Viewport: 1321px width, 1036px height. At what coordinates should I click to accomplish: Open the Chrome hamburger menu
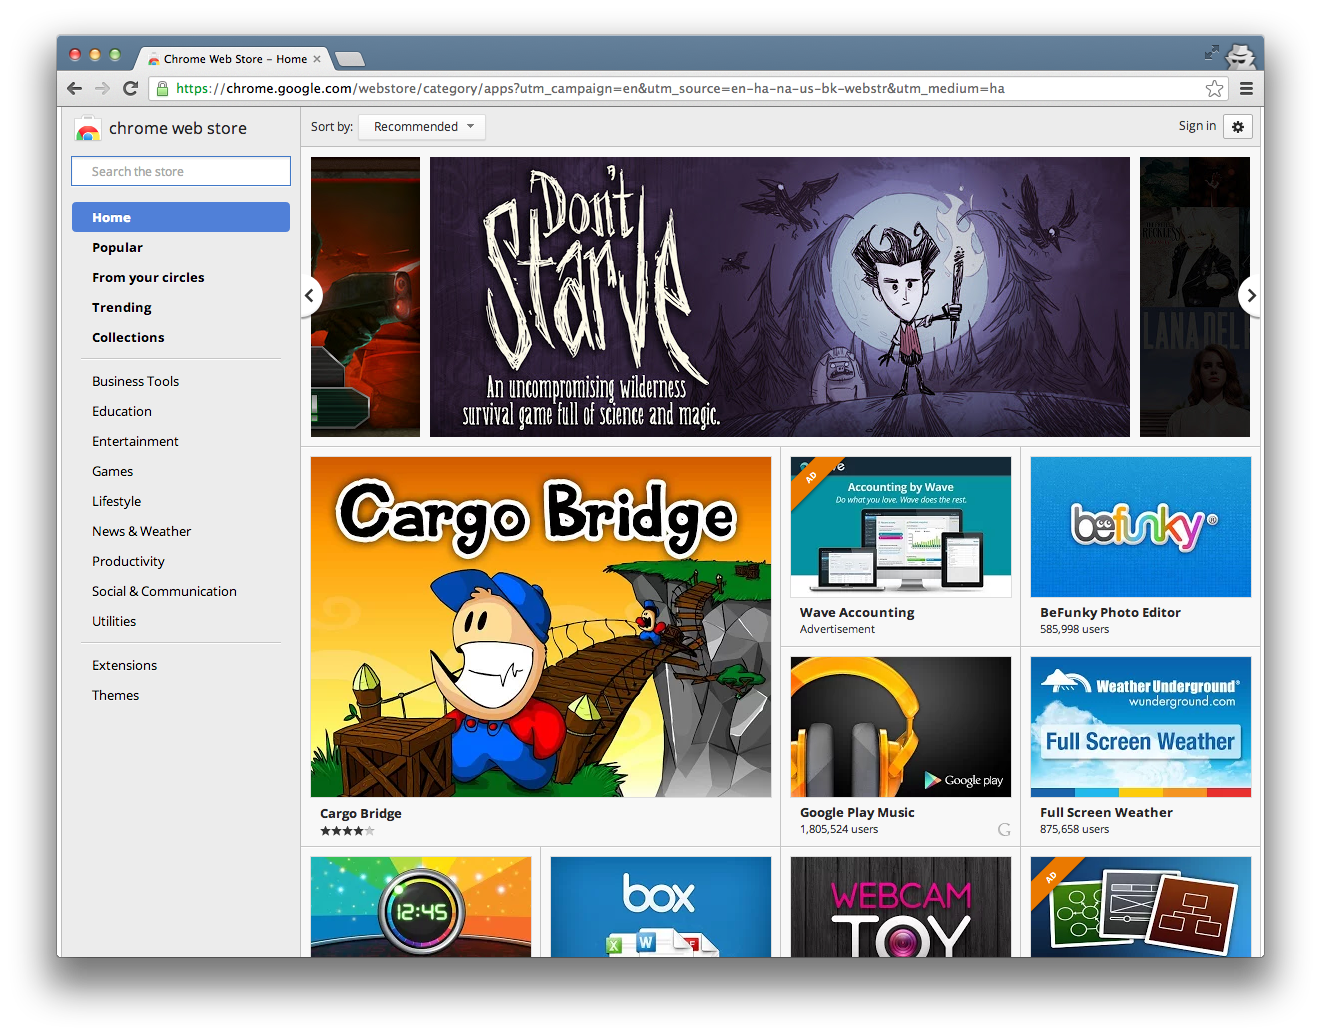click(1246, 88)
